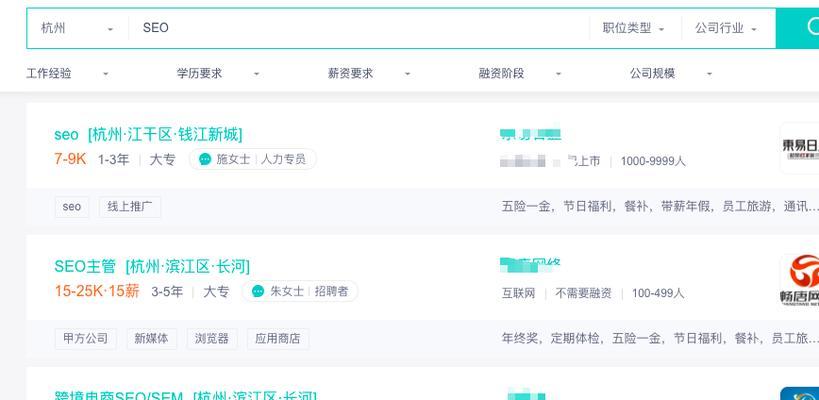
Task: Click benefits text starting with 年终奖，定期体检
Action: pyautogui.click(x=660, y=339)
